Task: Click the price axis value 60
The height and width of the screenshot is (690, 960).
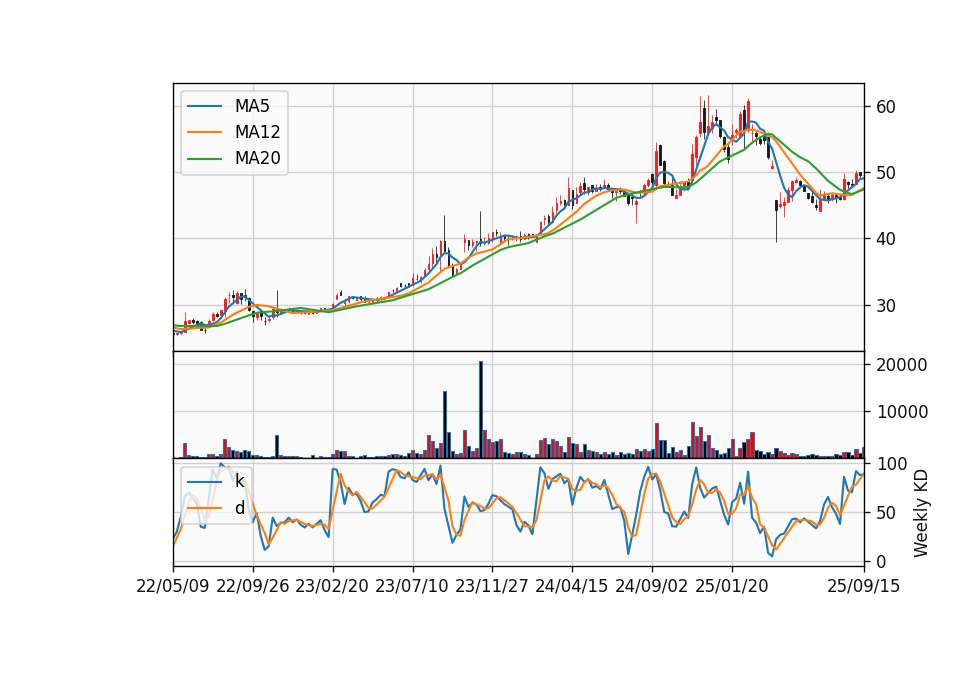Action: click(x=886, y=107)
